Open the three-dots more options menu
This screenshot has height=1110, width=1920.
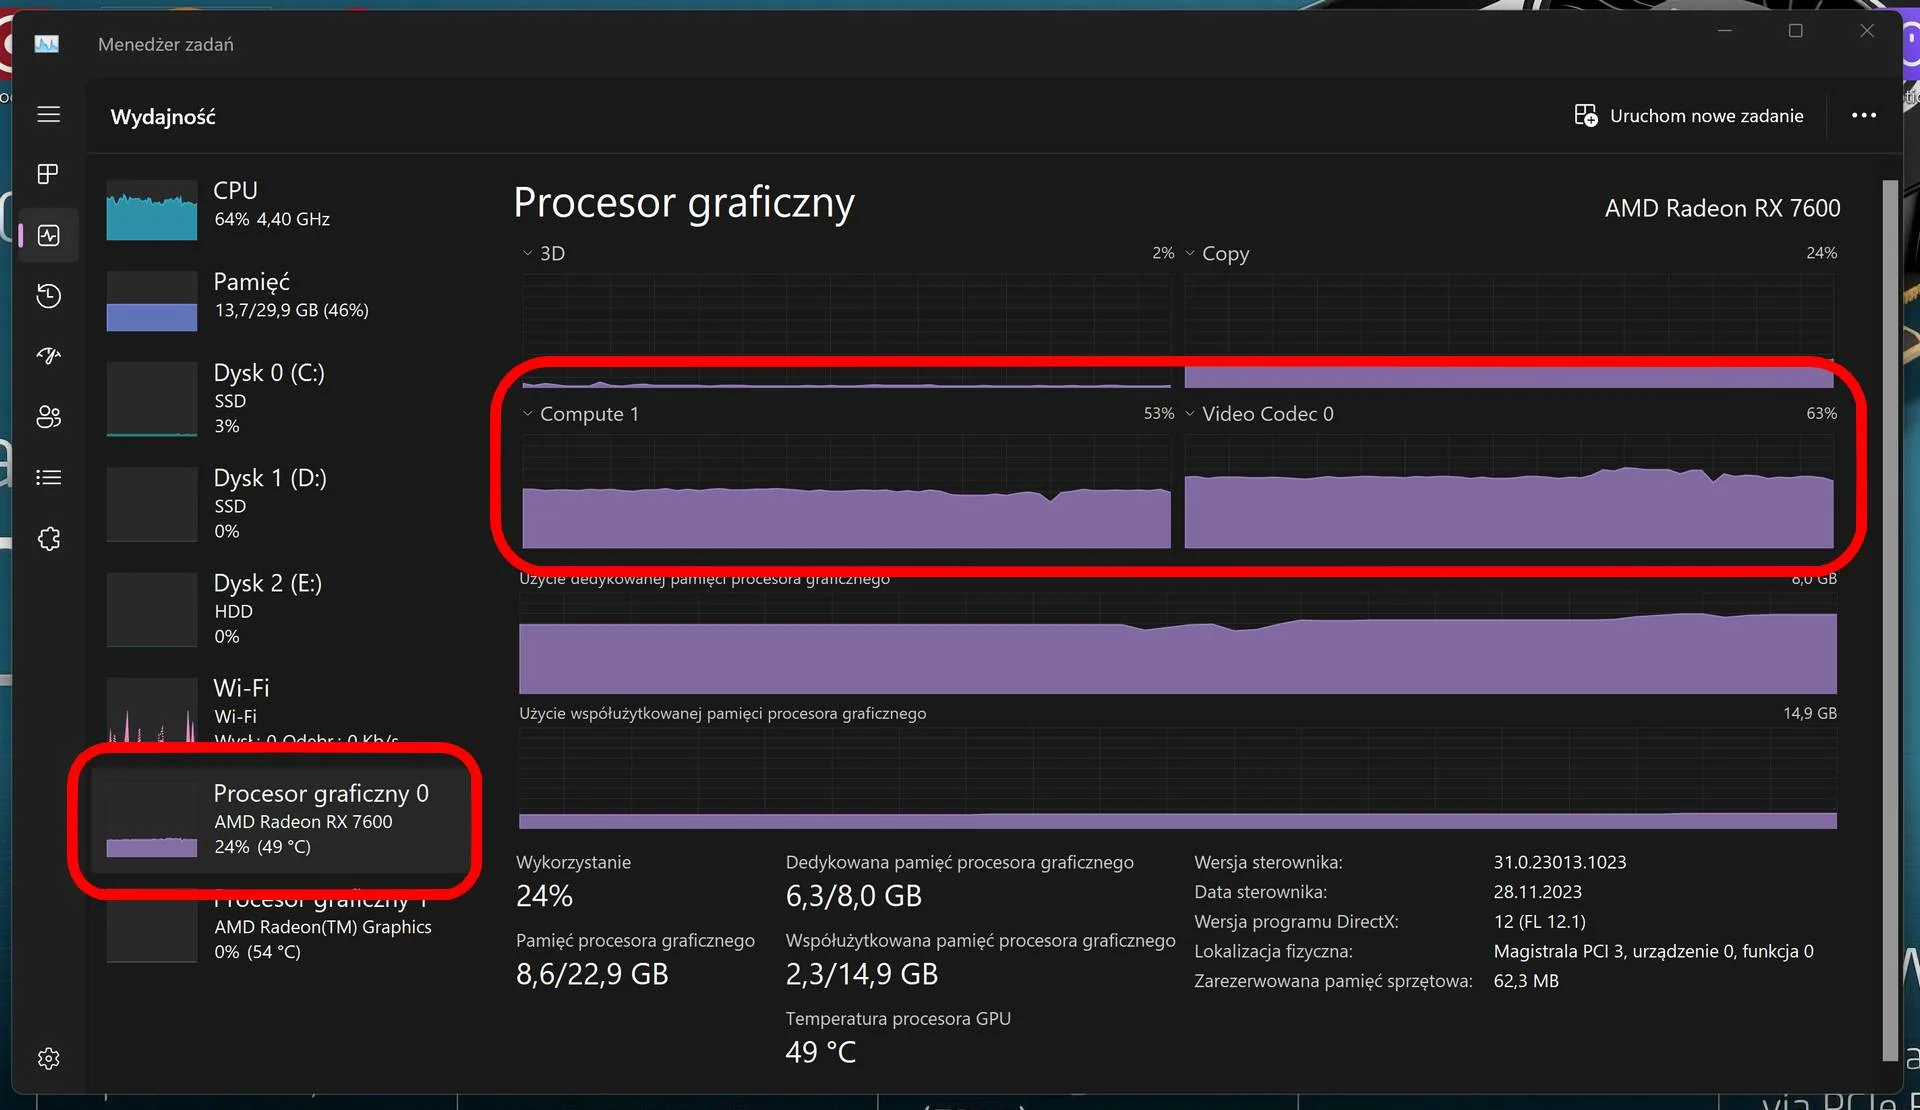1863,116
